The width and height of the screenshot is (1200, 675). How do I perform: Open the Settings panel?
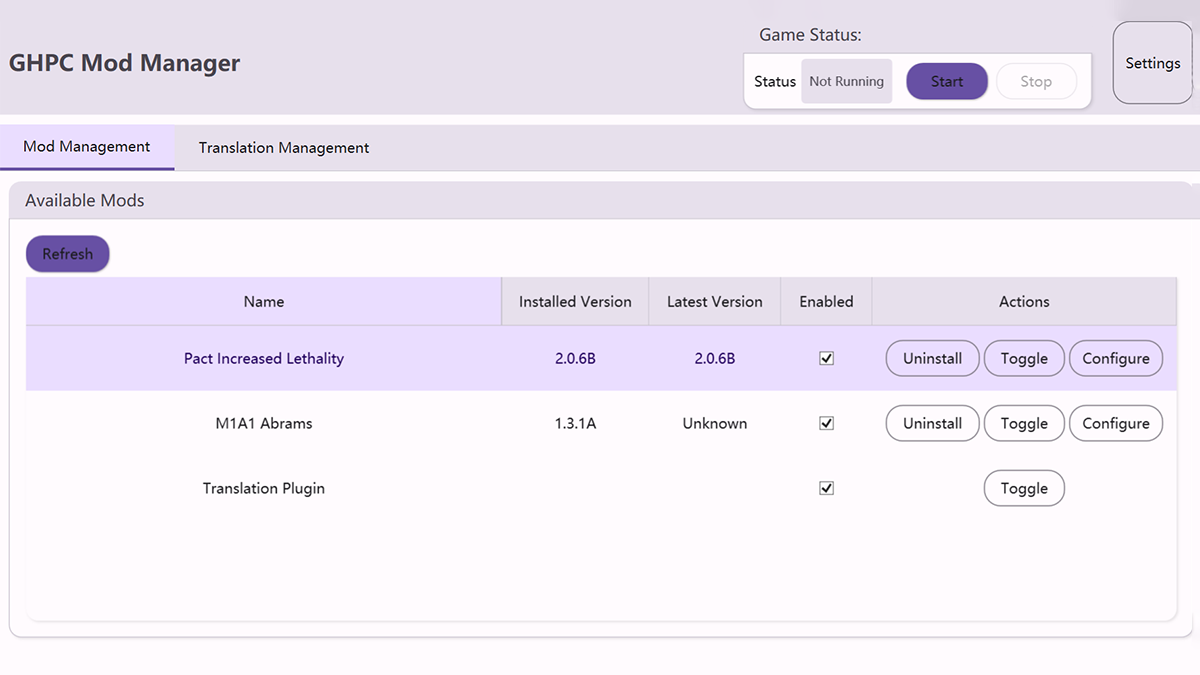1152,63
